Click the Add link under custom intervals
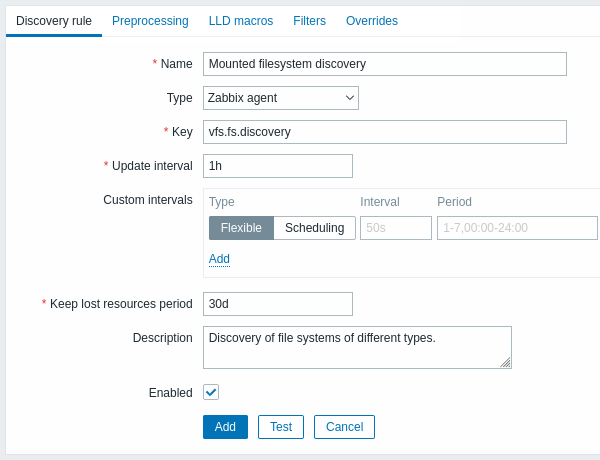The width and height of the screenshot is (600, 460). [219, 259]
